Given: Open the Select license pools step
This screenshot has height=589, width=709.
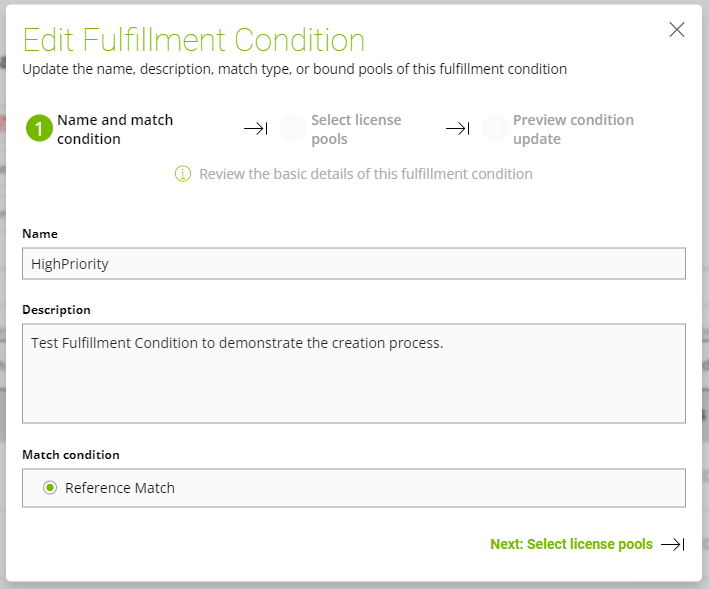Looking at the screenshot, I should coord(356,129).
